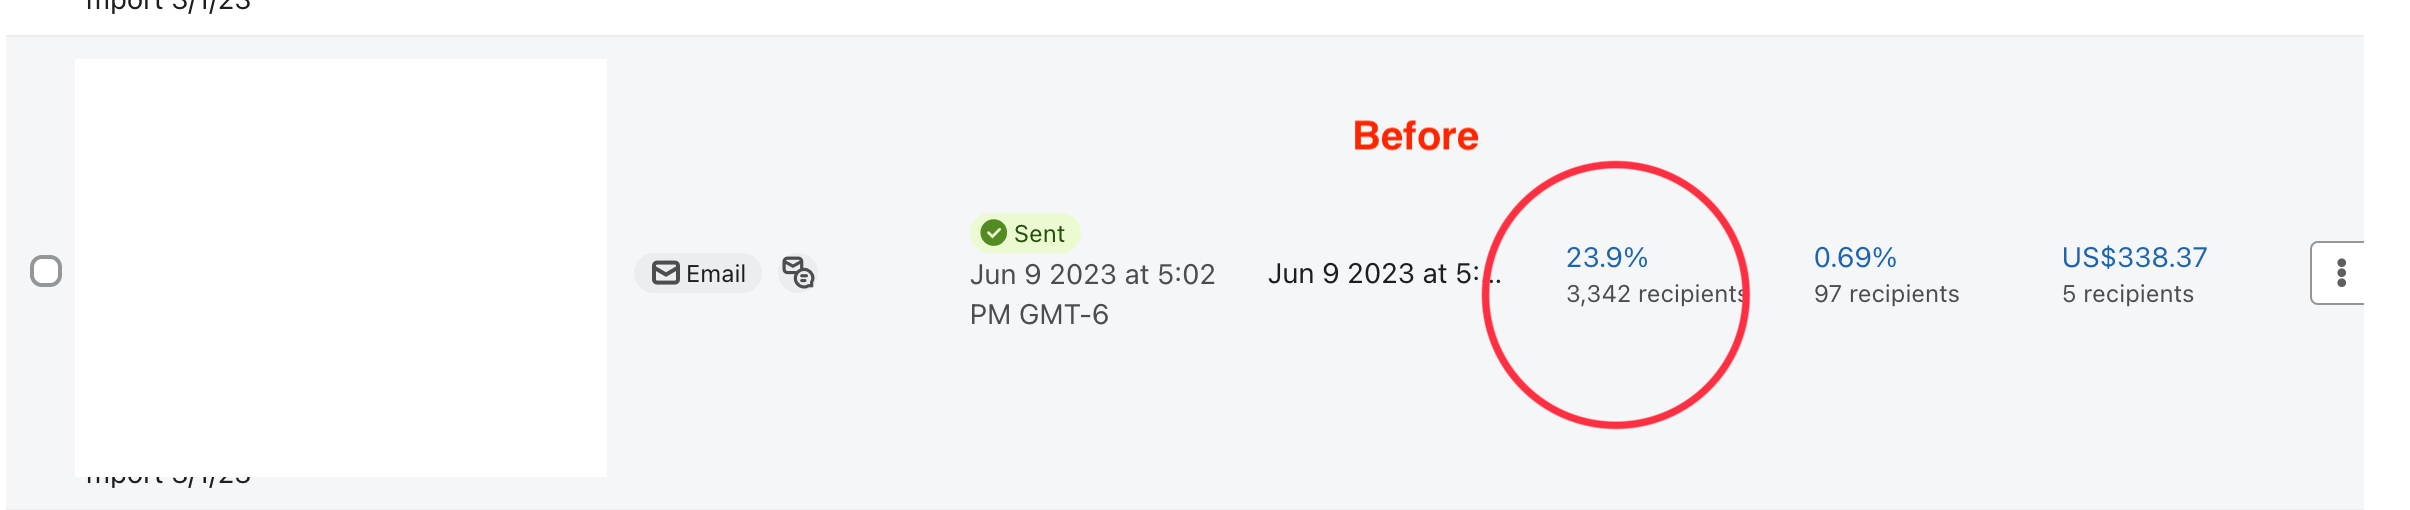
Task: Open the US$338.37 revenue link
Action: click(x=2134, y=258)
